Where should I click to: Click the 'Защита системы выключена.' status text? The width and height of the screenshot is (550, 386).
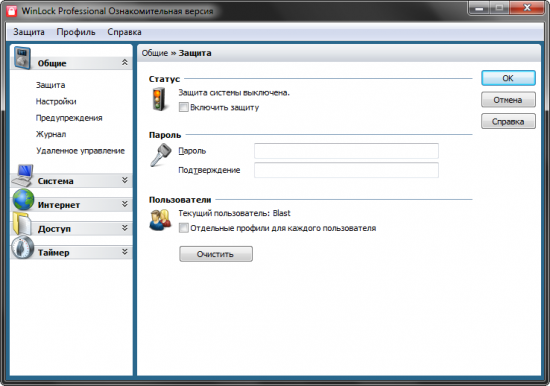click(234, 93)
